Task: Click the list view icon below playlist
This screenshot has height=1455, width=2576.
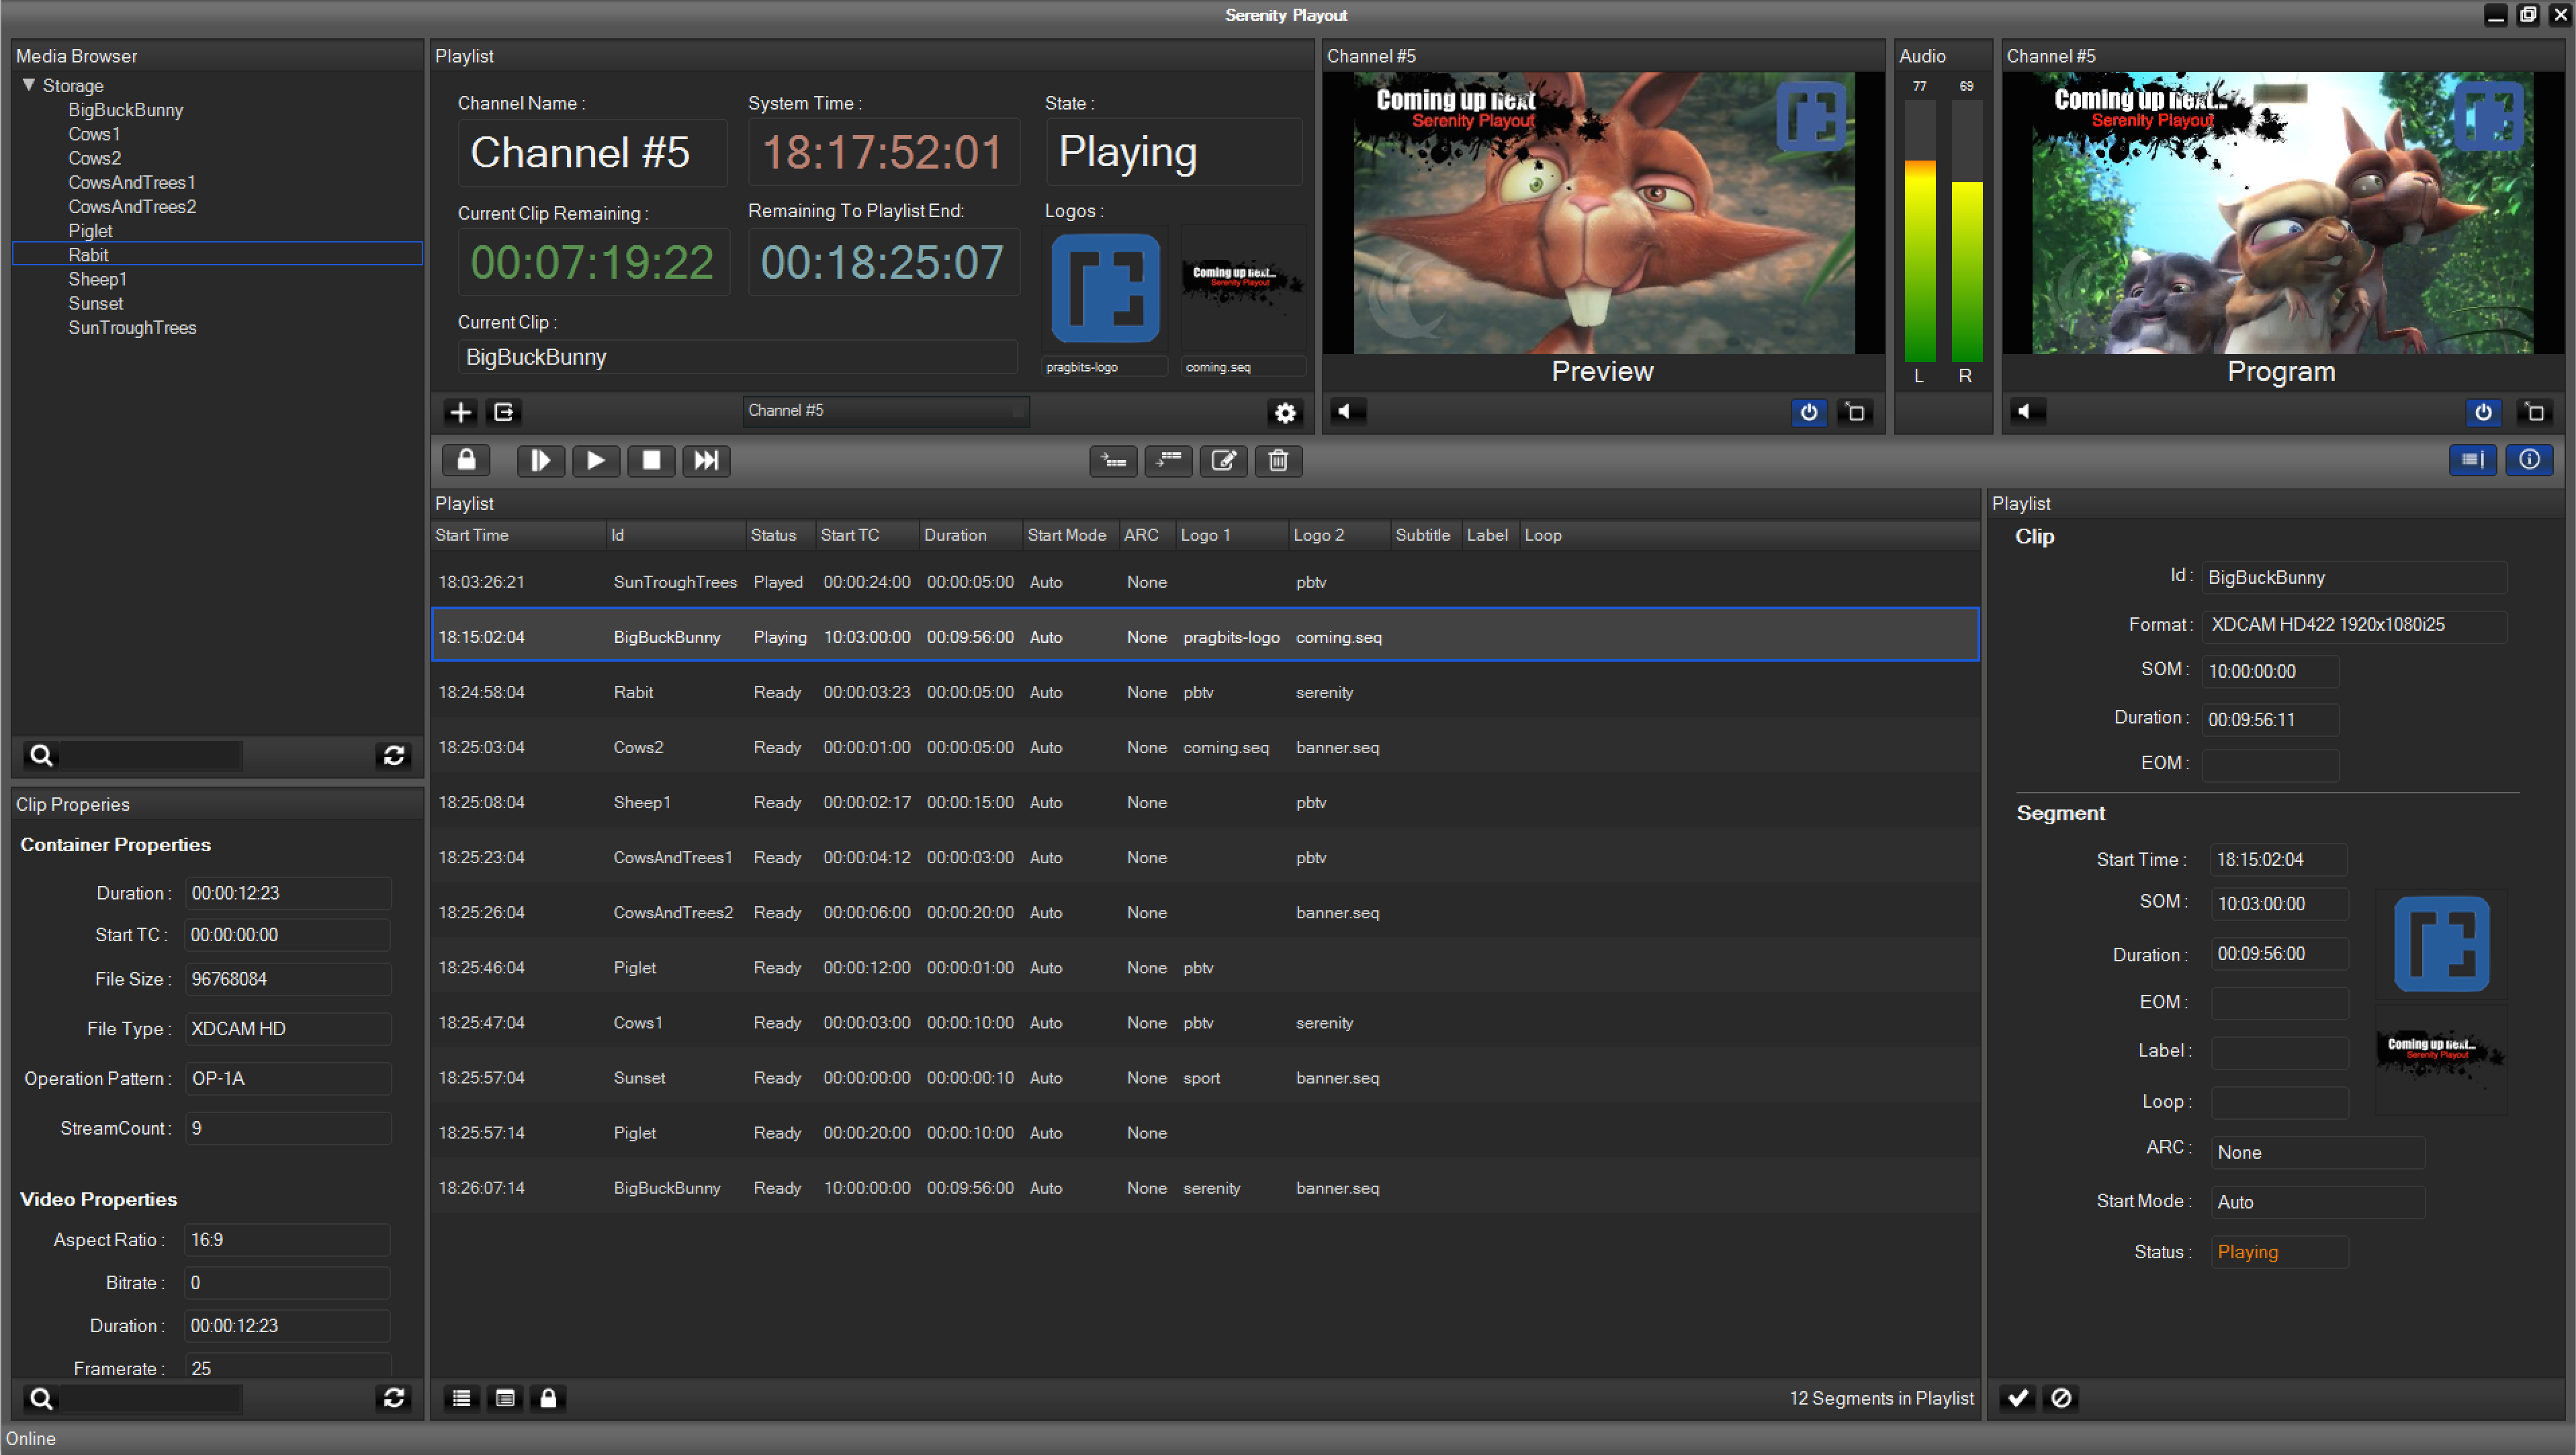Action: pyautogui.click(x=461, y=1399)
